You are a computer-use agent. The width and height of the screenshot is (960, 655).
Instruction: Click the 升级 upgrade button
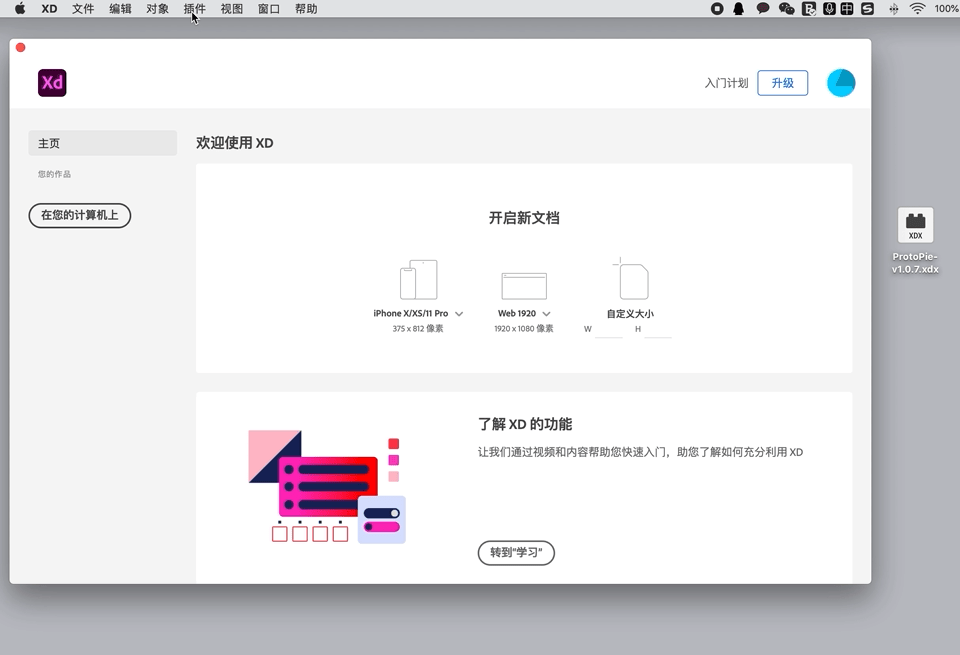point(782,83)
